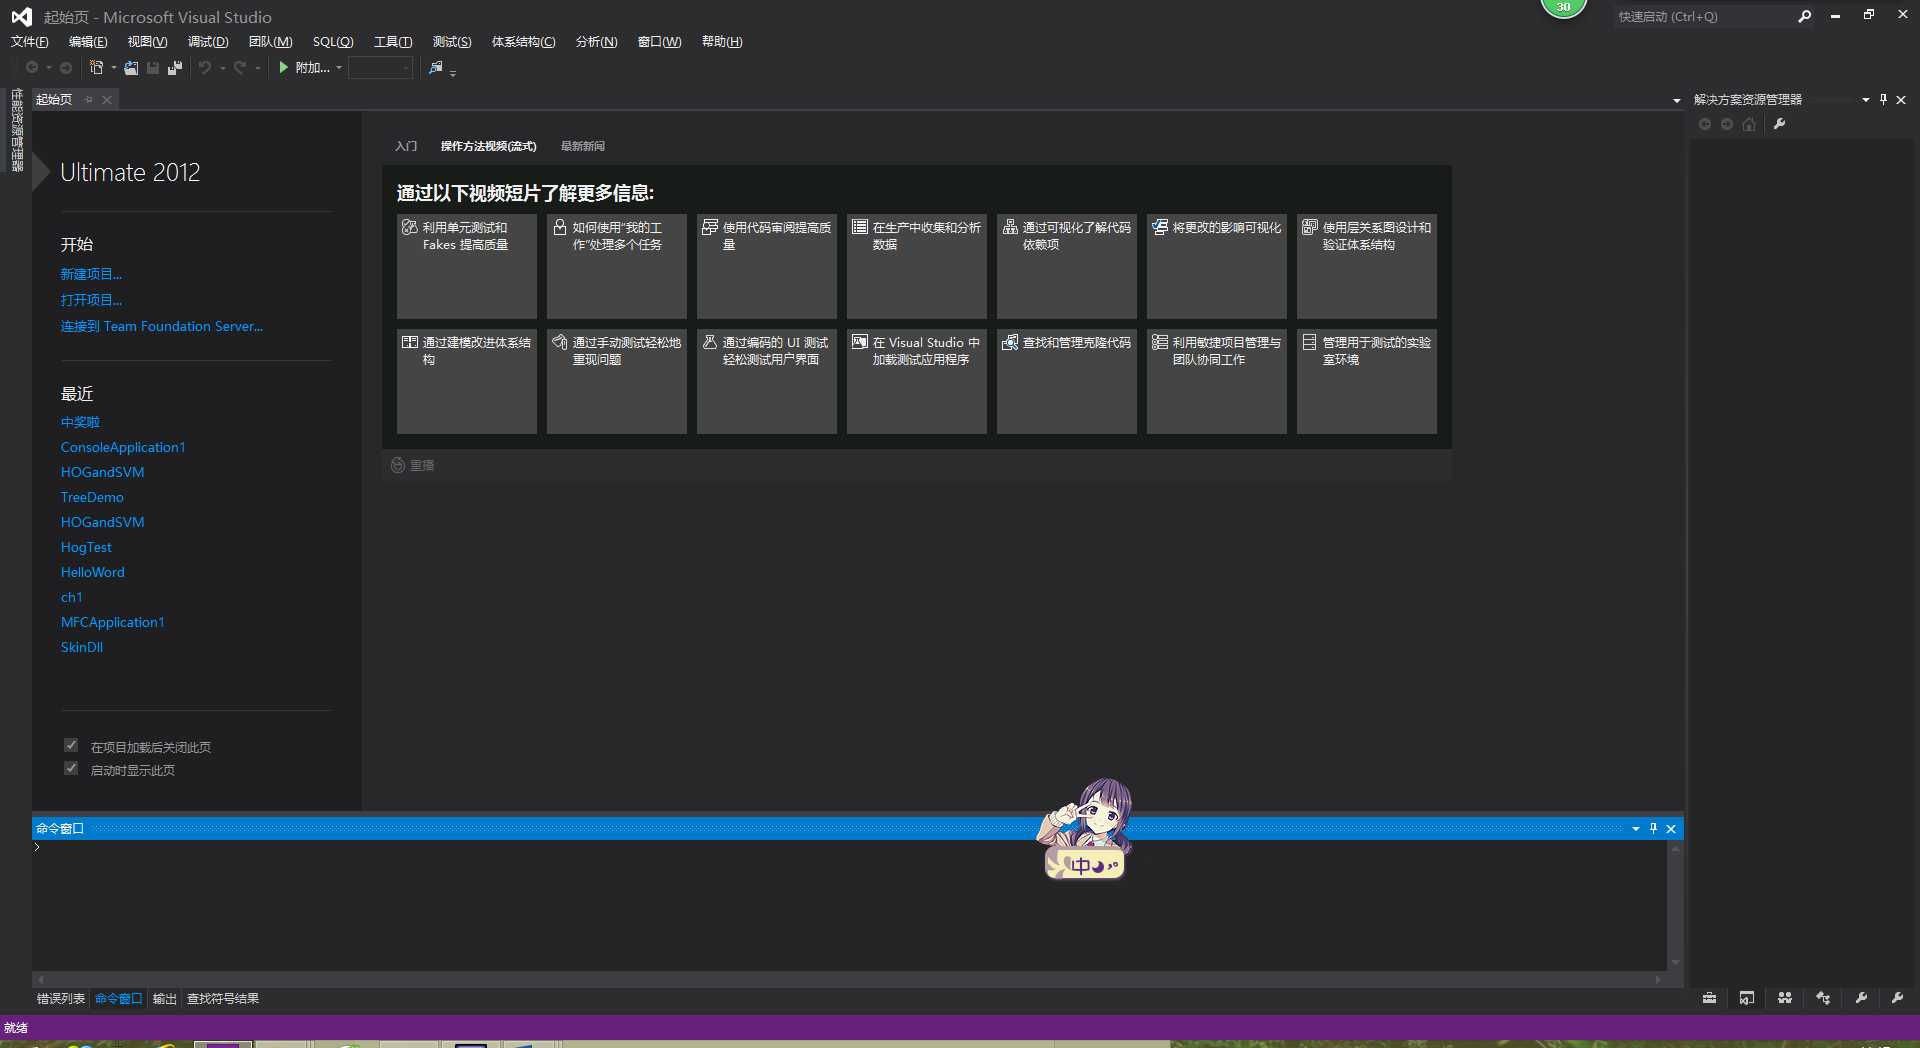Open the 工具 menu

[x=393, y=42]
